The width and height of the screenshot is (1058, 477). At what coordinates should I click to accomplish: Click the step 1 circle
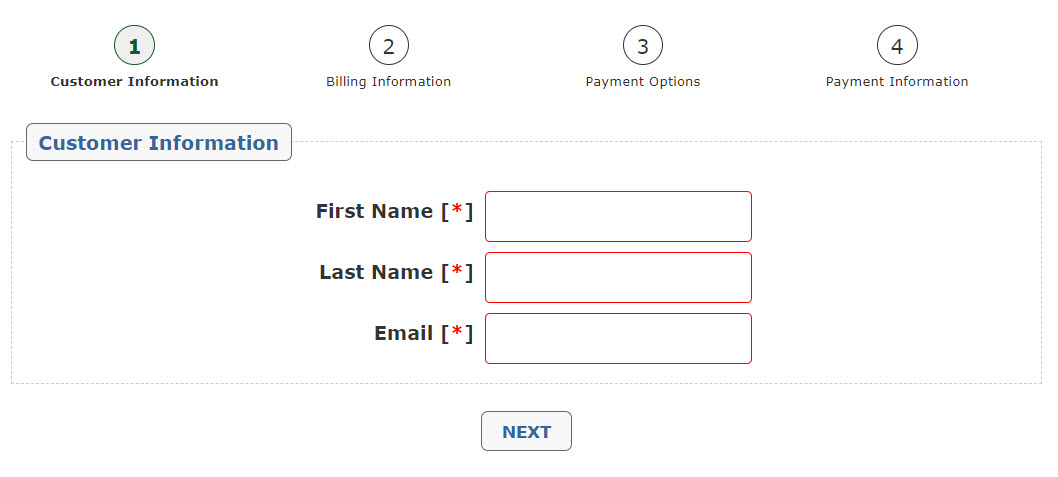[x=134, y=46]
